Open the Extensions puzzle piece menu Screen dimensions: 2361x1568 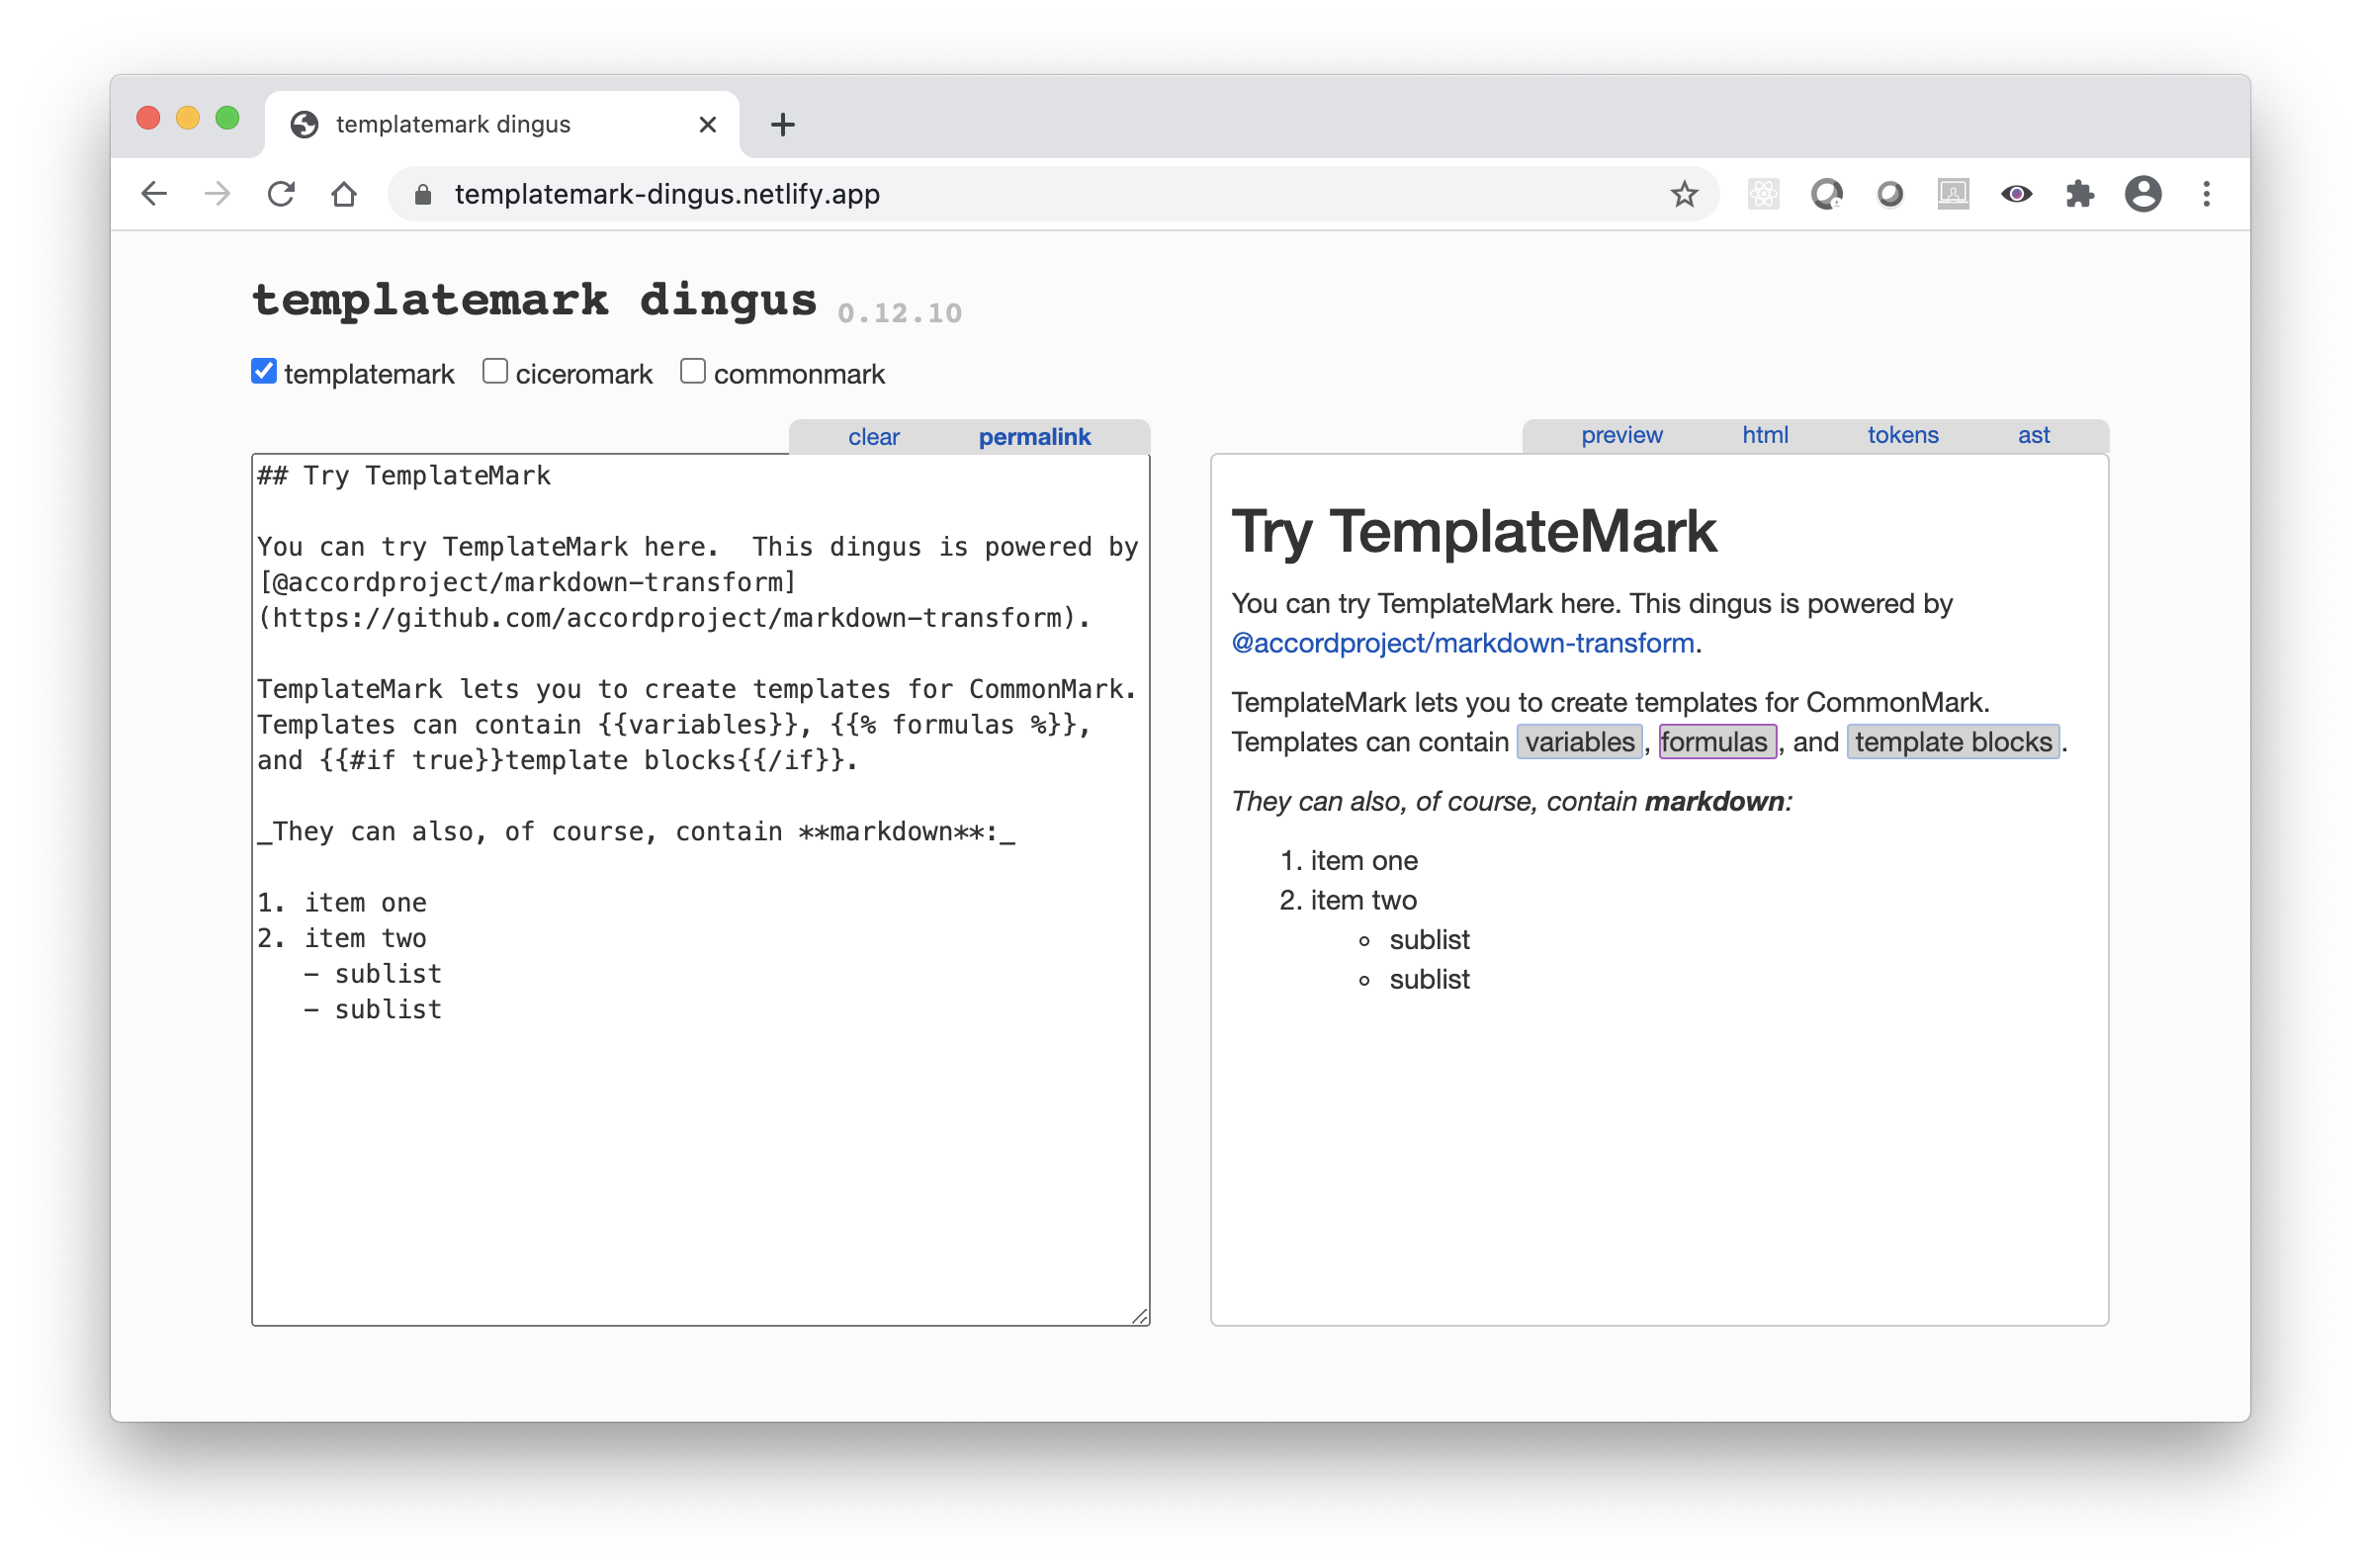click(2079, 194)
